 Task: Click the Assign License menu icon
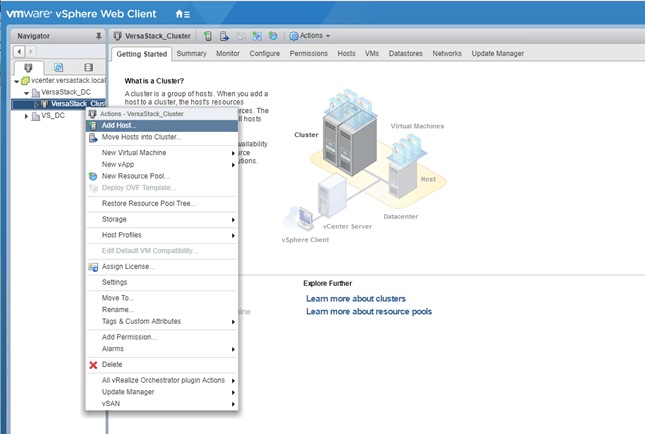tap(93, 267)
